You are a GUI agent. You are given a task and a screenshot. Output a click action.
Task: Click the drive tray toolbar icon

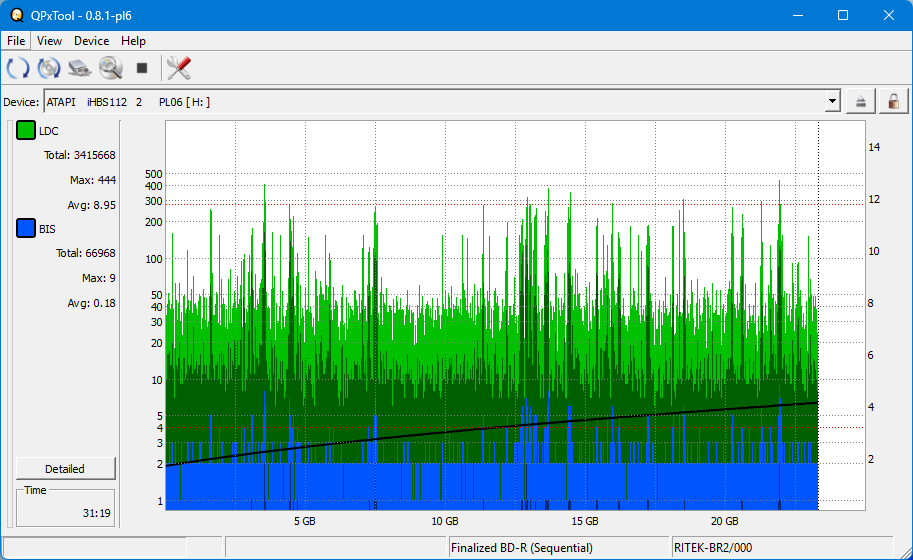(x=80, y=68)
